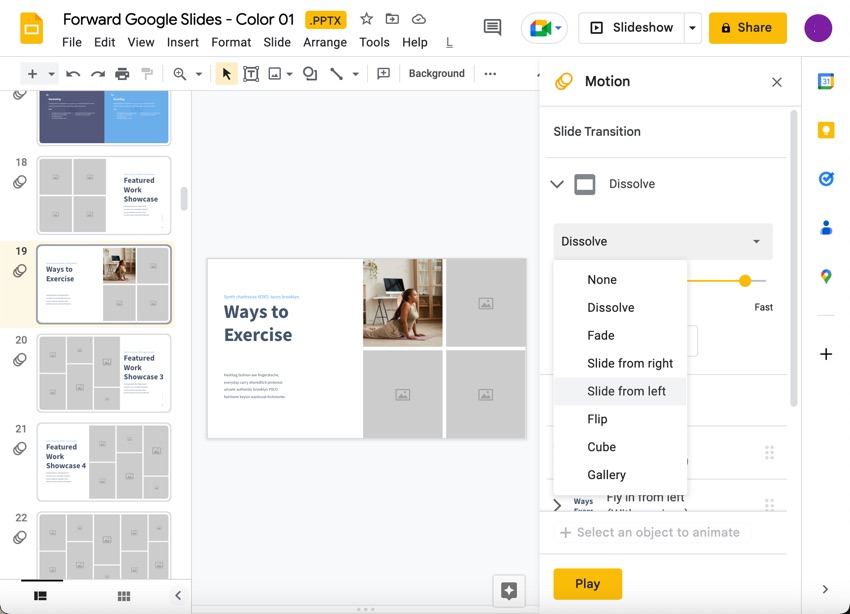
Task: Open comment history icon
Action: point(492,28)
